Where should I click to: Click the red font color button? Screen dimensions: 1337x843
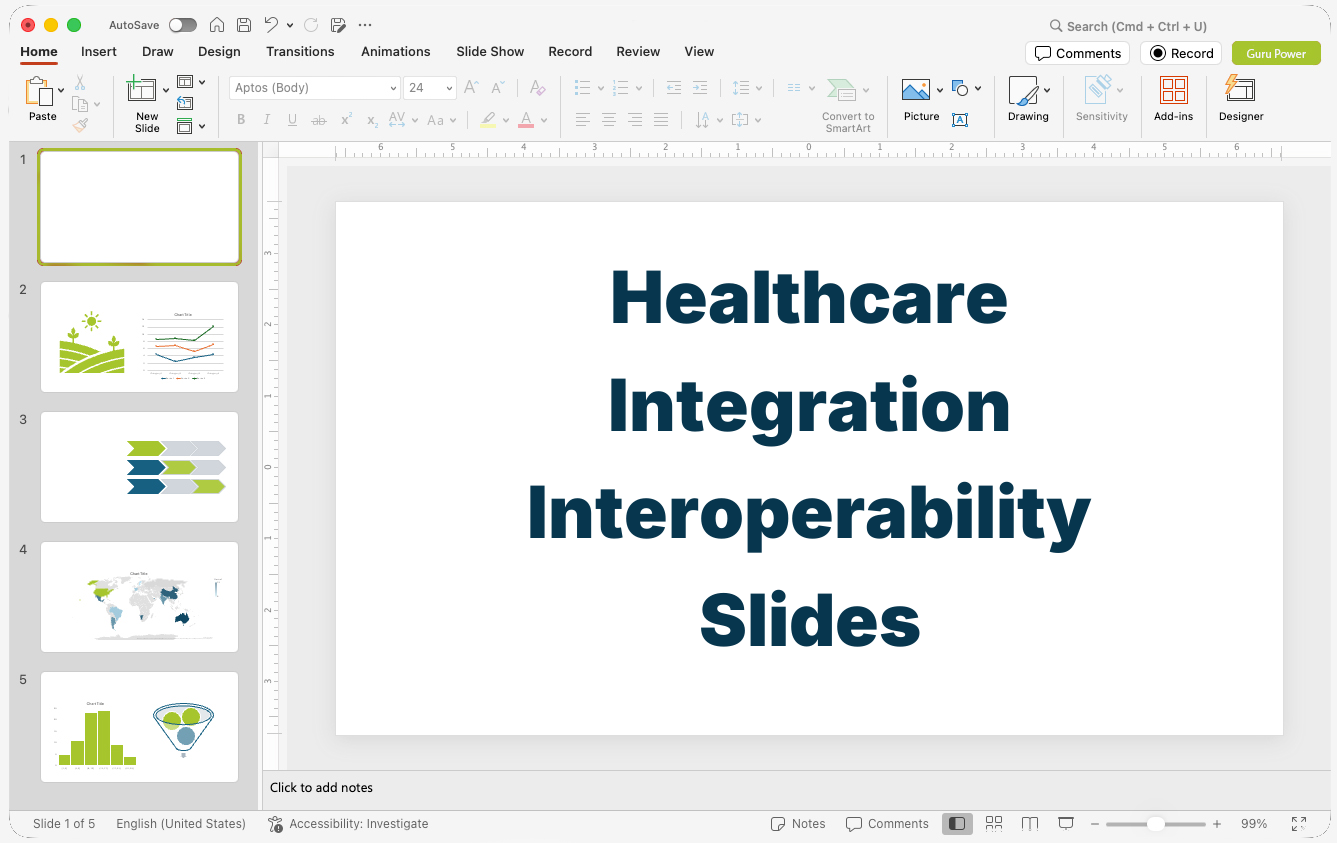(526, 120)
